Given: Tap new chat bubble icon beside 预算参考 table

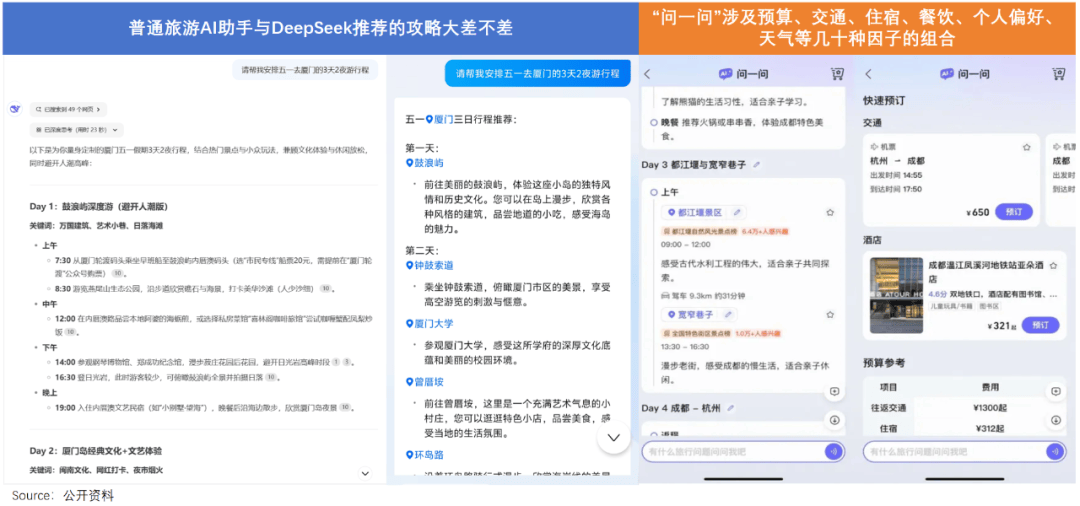Looking at the screenshot, I should coord(1055,392).
